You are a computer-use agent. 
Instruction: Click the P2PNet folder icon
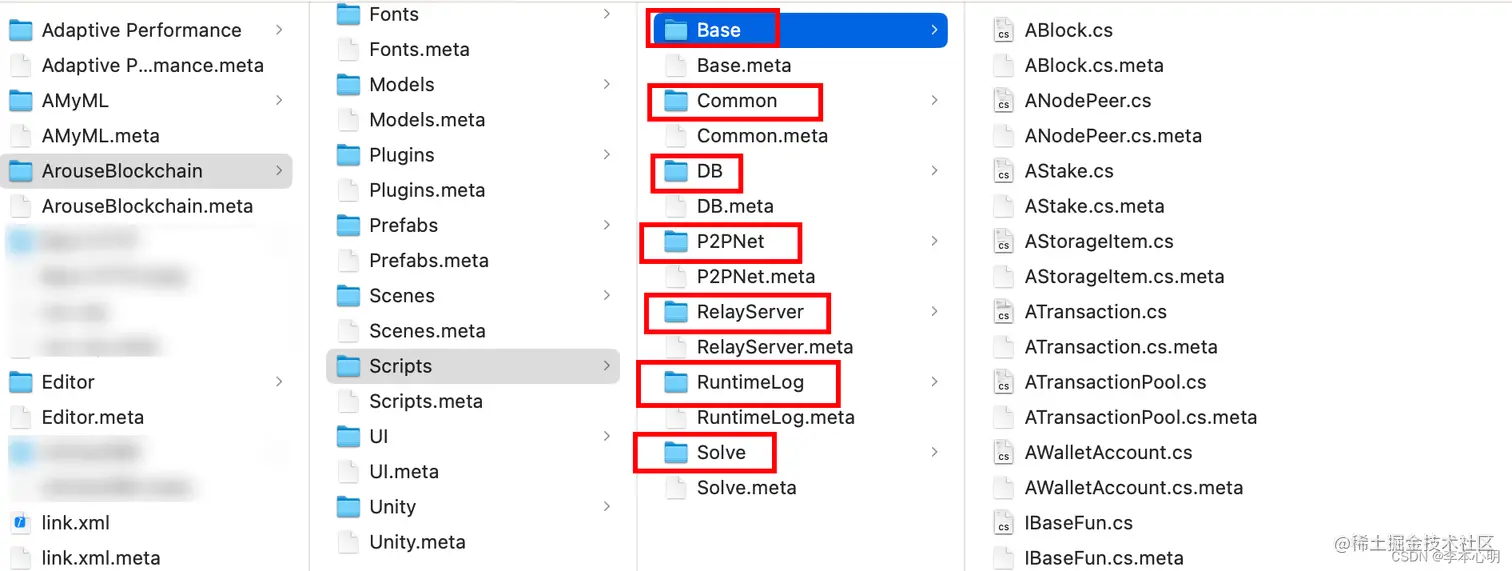click(676, 242)
